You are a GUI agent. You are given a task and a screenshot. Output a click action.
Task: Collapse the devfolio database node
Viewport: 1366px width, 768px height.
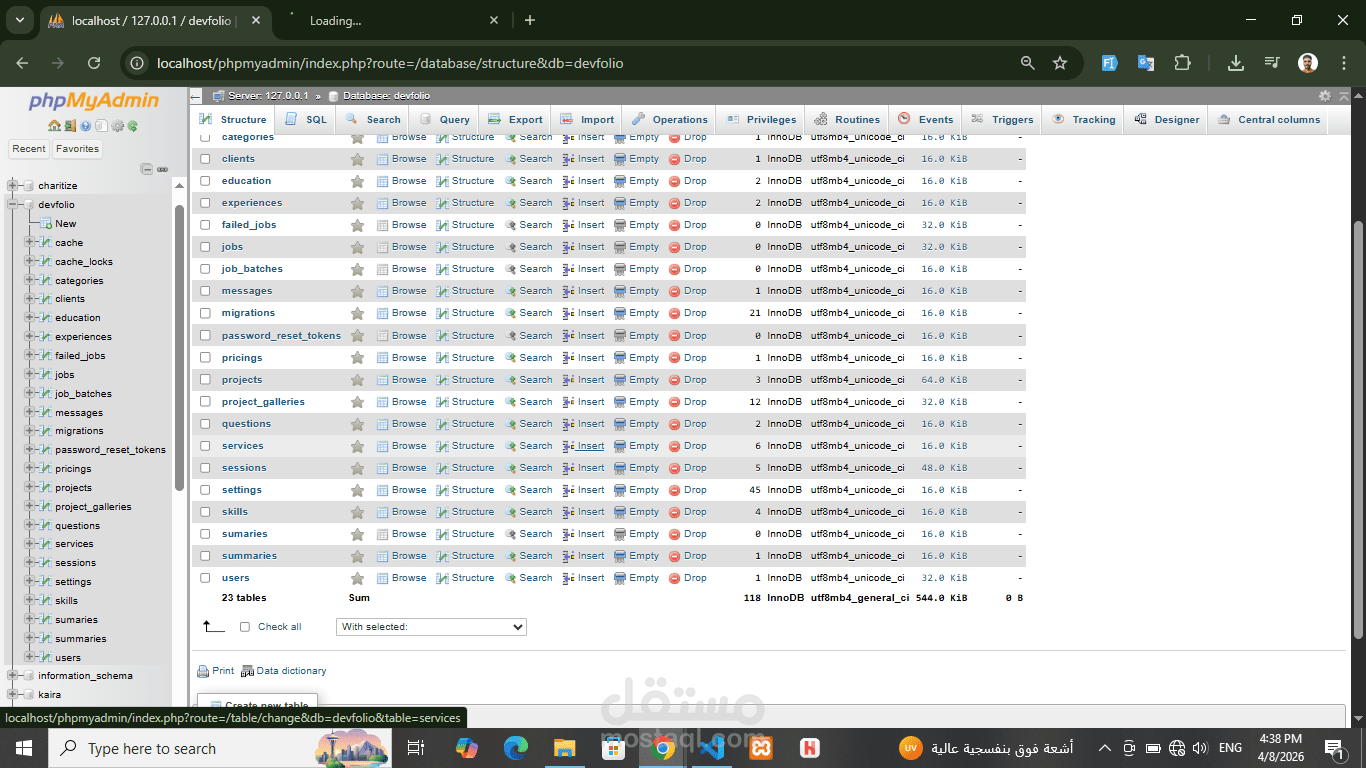(13, 205)
